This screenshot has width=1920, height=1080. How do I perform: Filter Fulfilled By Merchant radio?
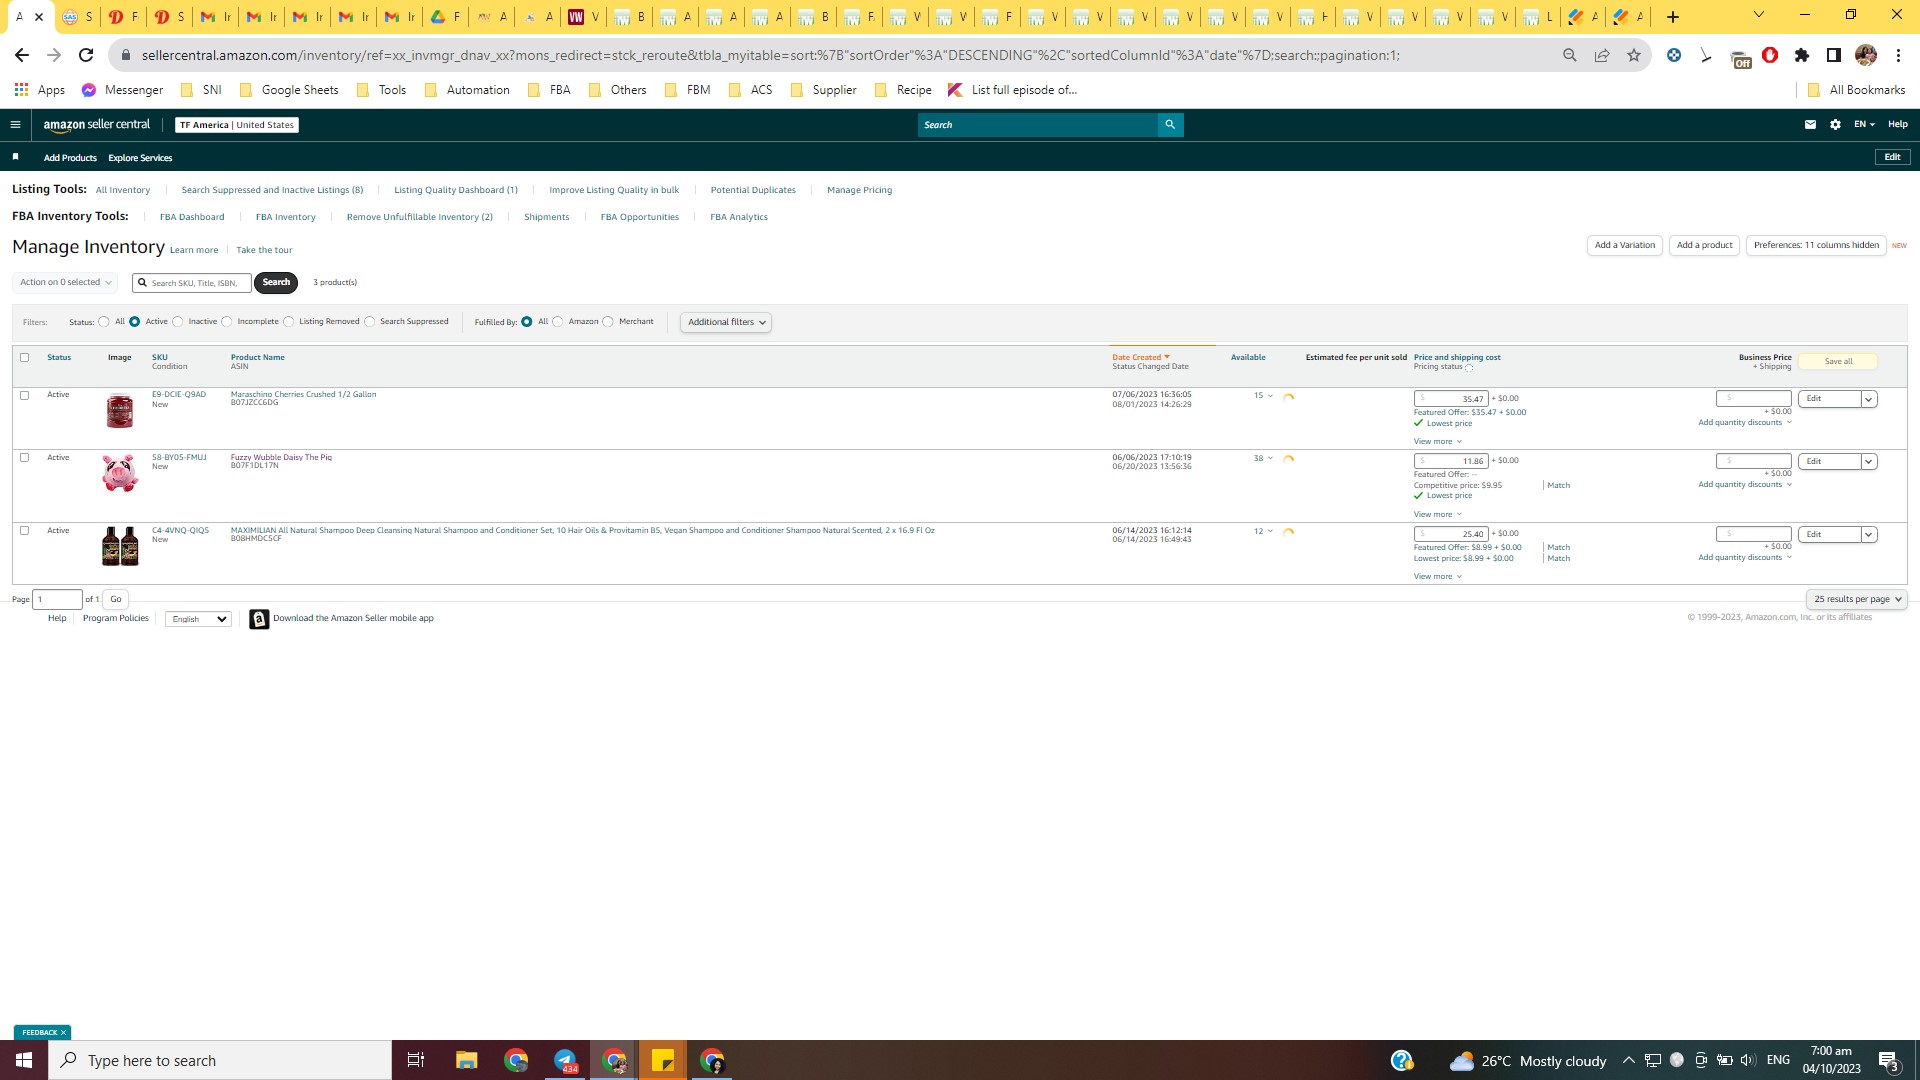608,322
